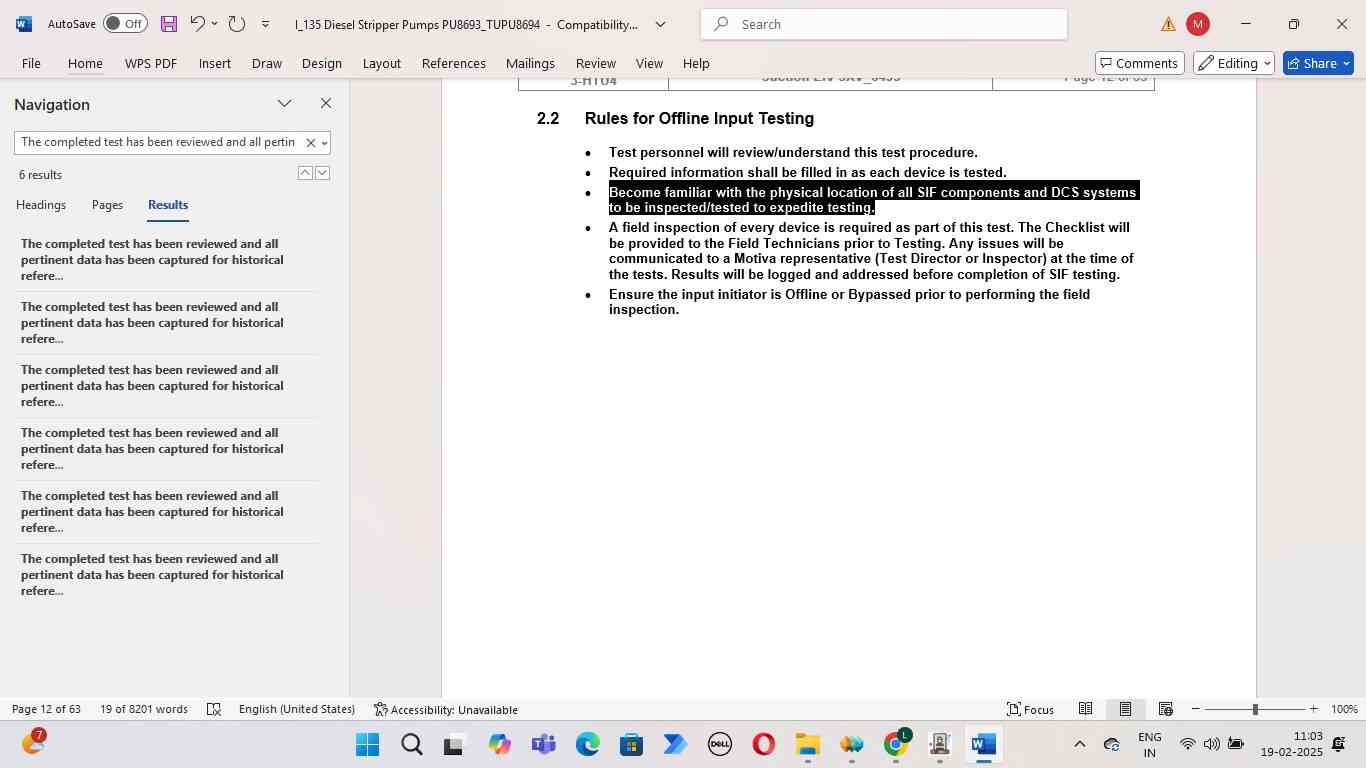Open the References ribbon tab
Screen dimensions: 1366x768
[453, 63]
